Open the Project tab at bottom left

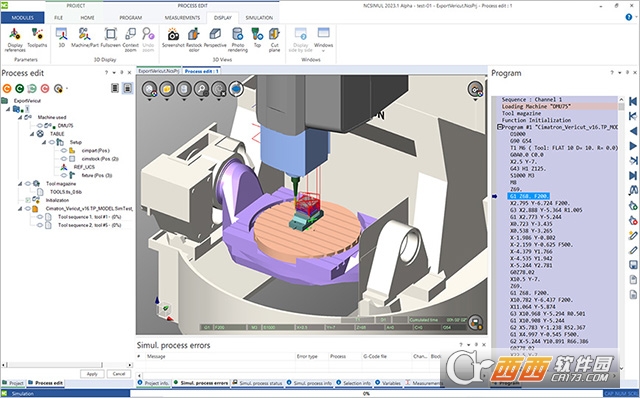13,383
